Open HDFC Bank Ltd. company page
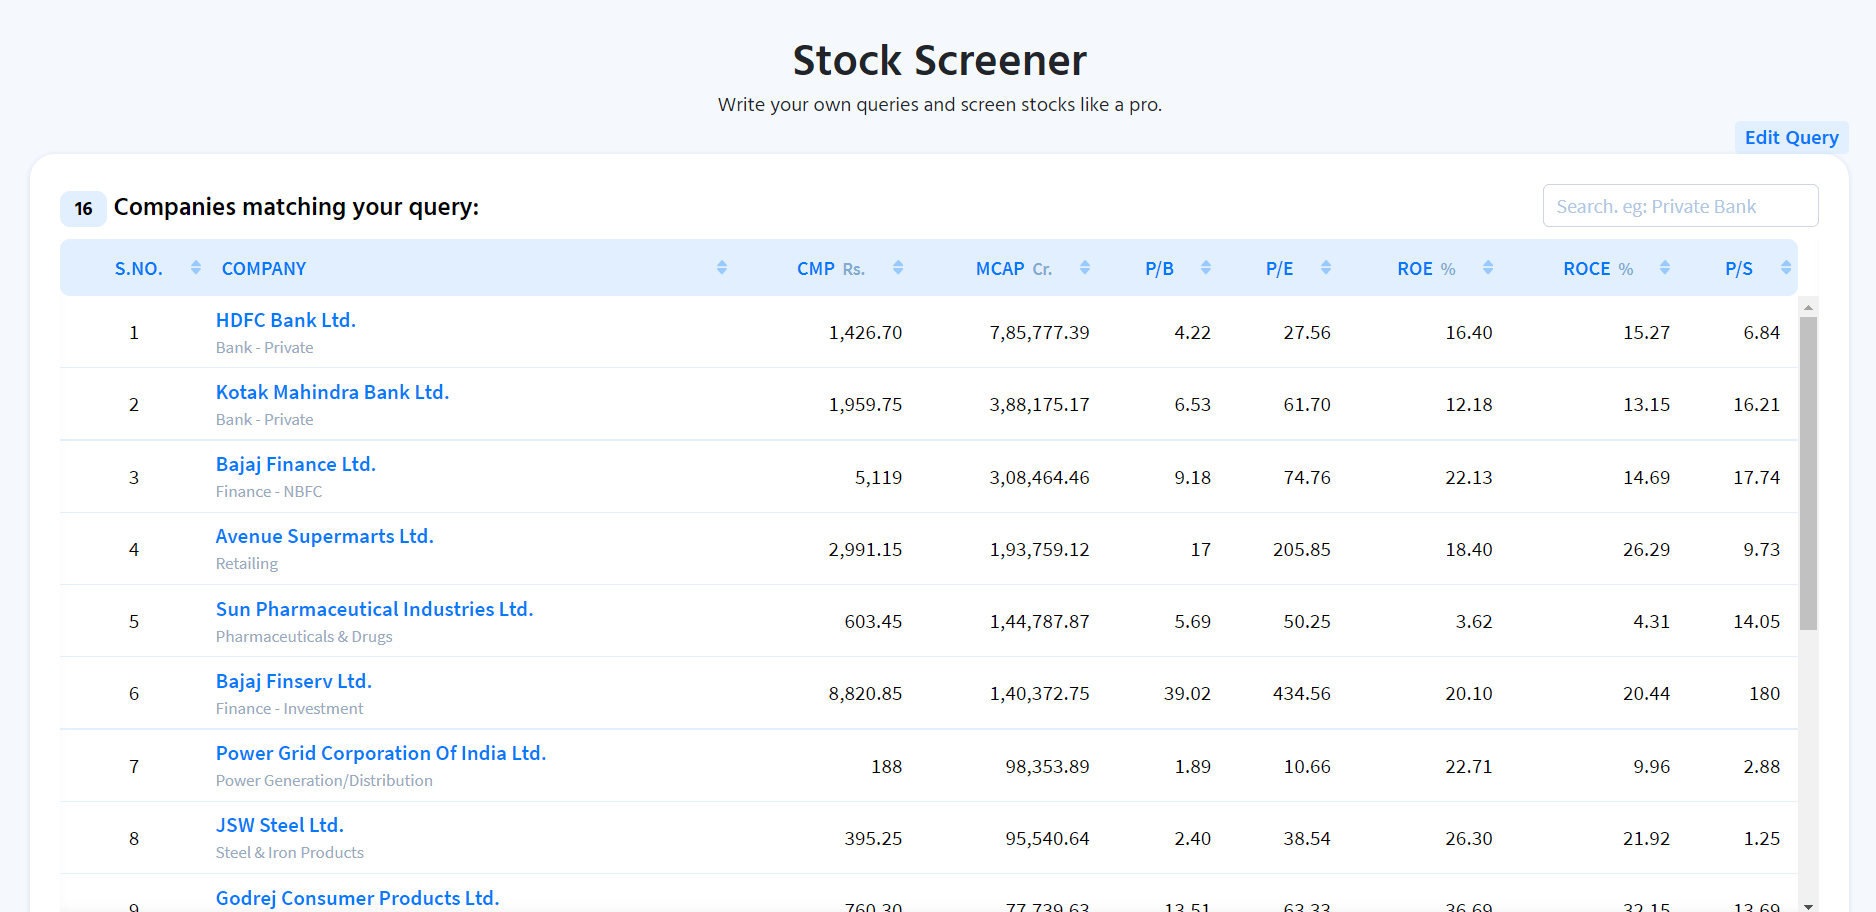The height and width of the screenshot is (912, 1876). (285, 320)
